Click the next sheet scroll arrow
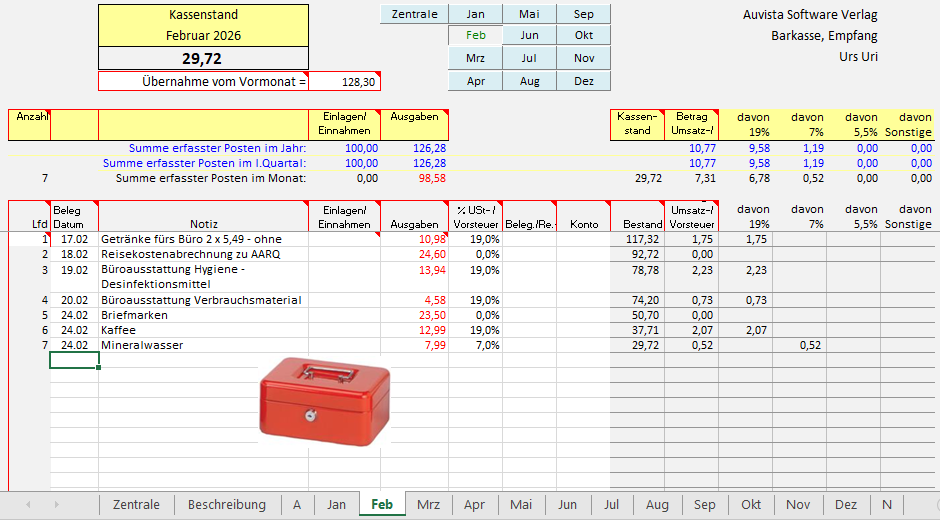 tap(55, 505)
